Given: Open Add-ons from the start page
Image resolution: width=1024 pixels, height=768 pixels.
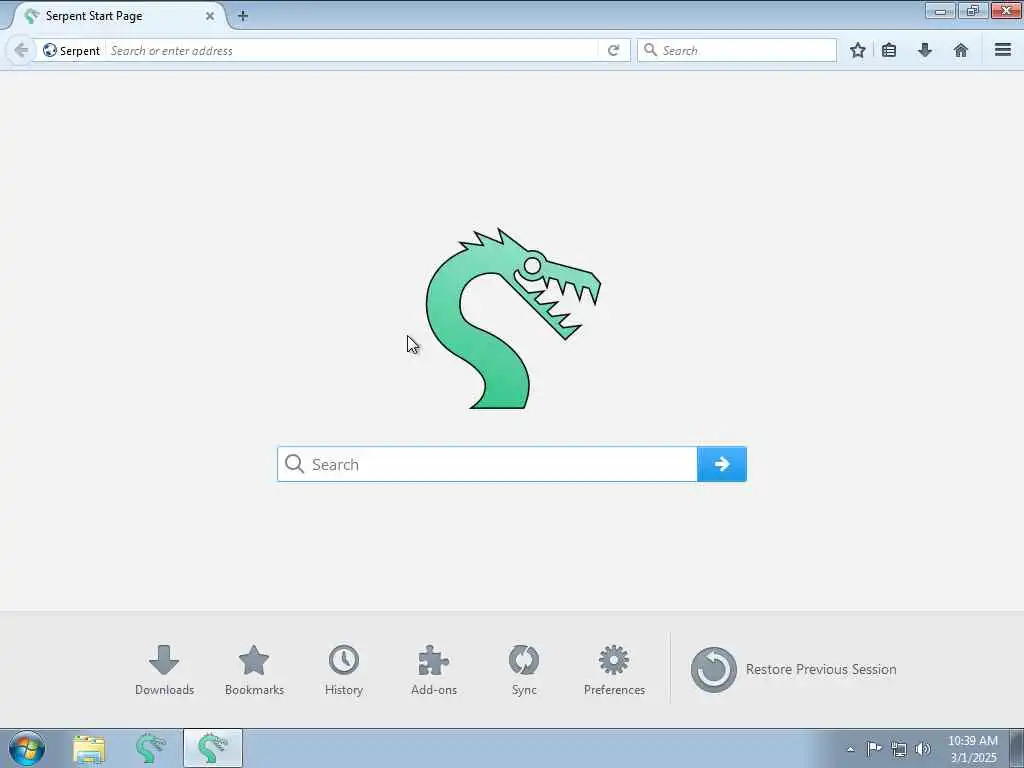Looking at the screenshot, I should point(434,670).
